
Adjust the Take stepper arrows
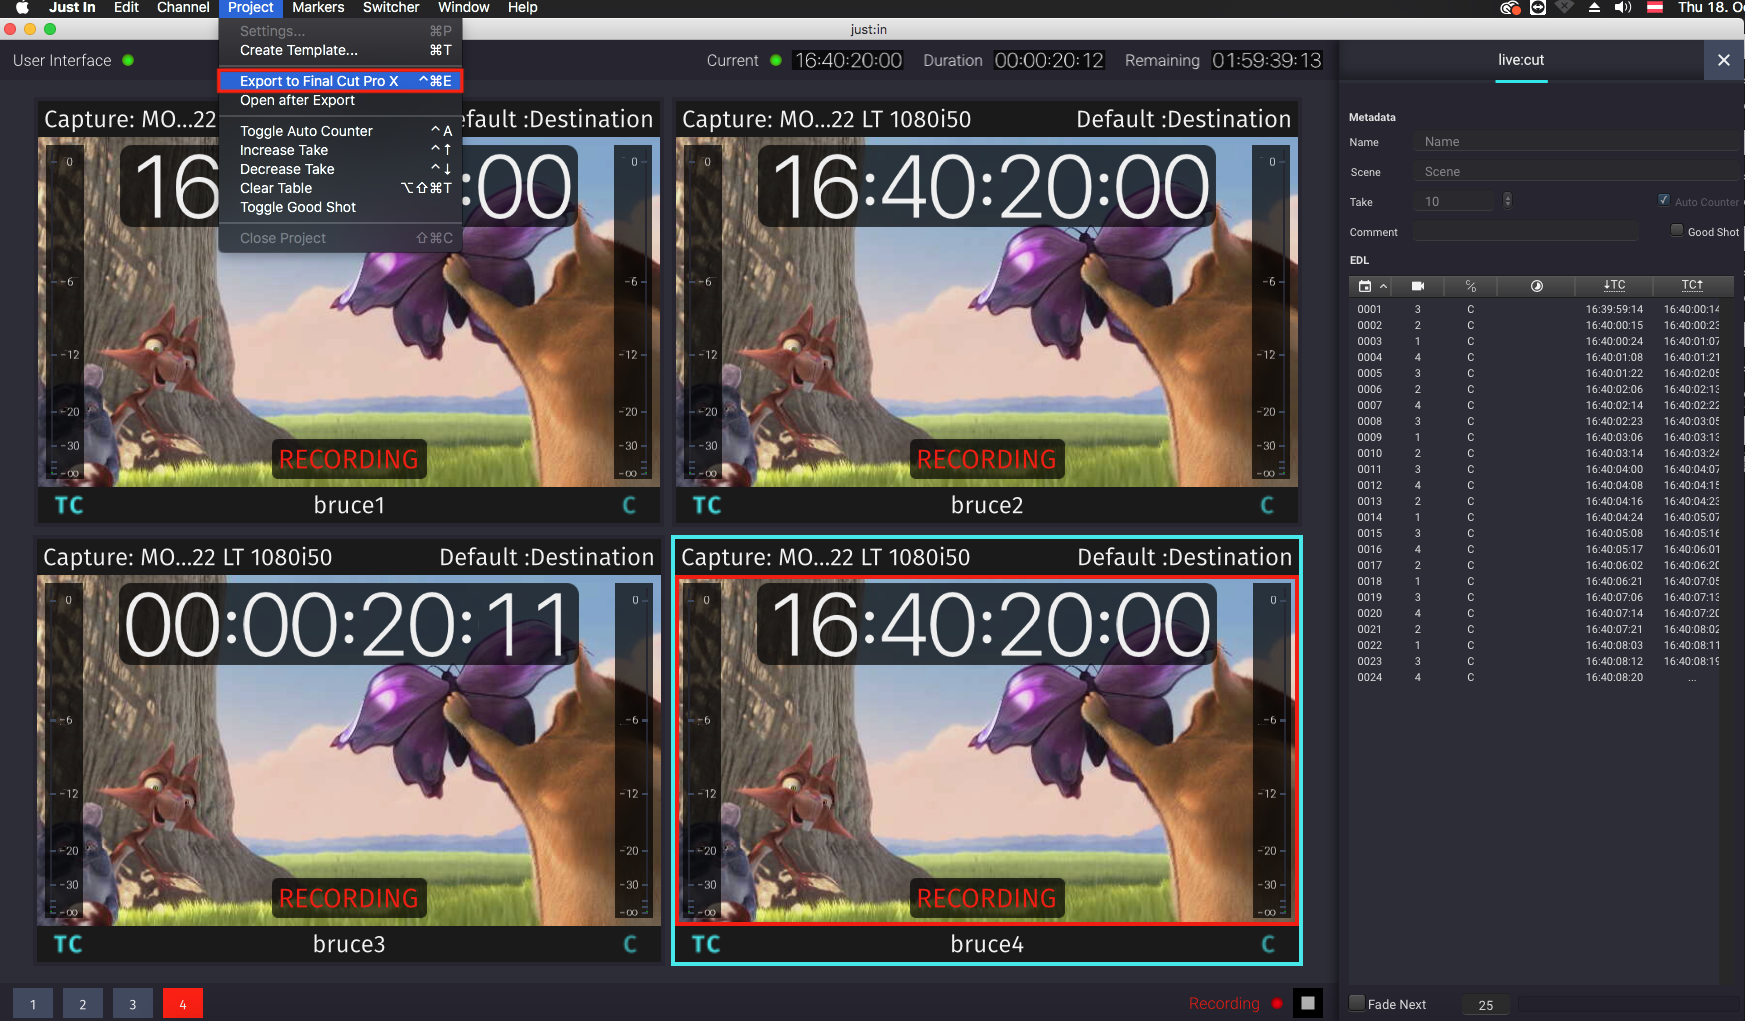(1508, 200)
